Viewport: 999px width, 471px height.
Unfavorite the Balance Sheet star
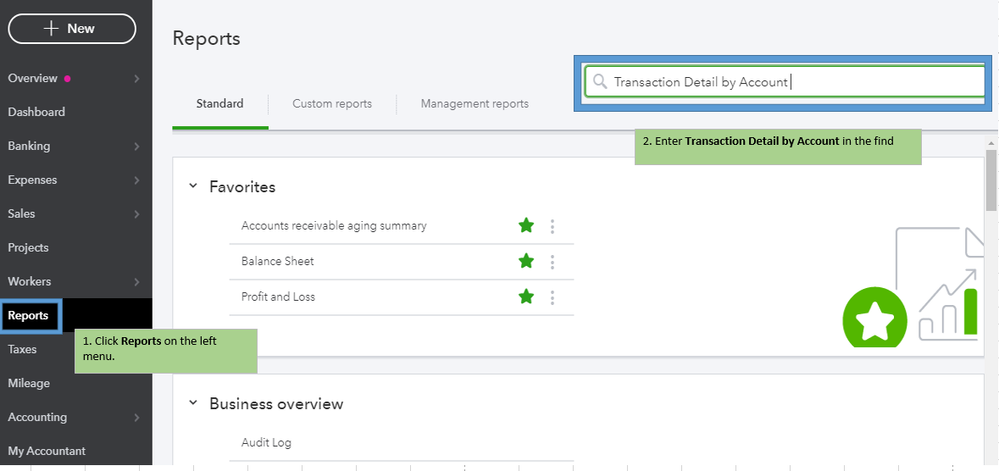point(526,261)
